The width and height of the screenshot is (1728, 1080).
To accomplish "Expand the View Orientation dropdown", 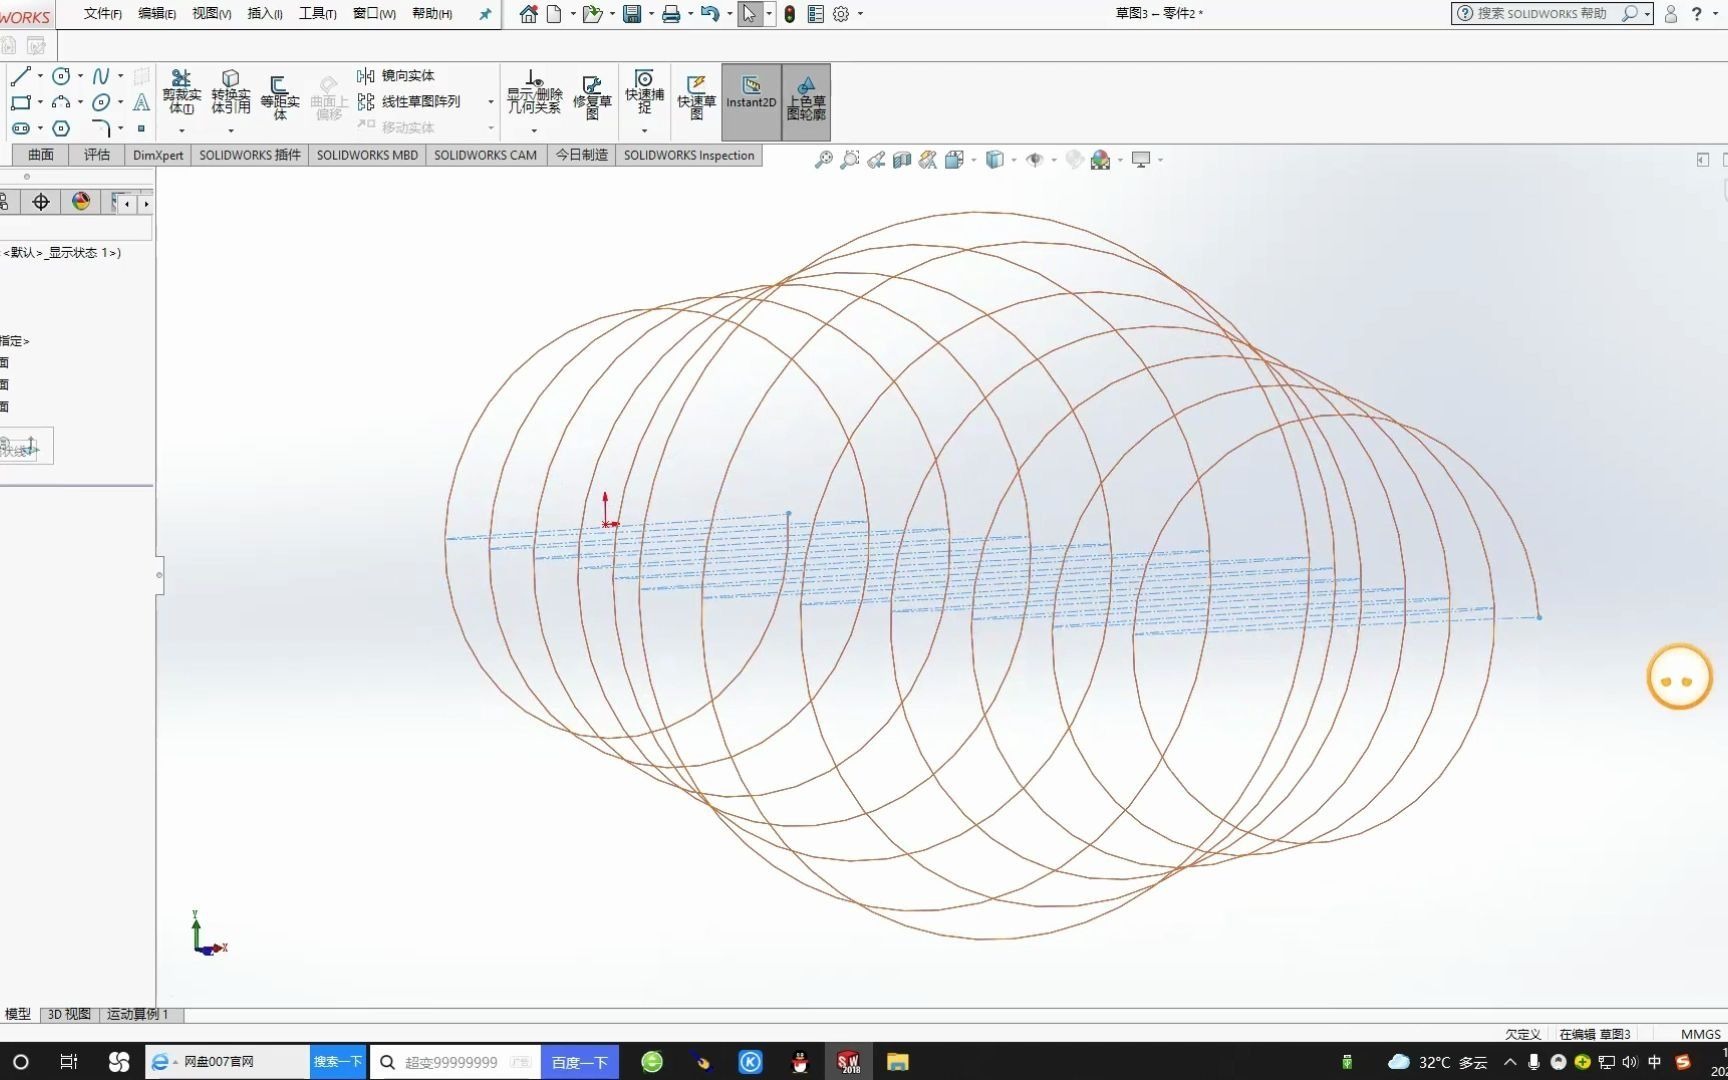I will pyautogui.click(x=975, y=160).
